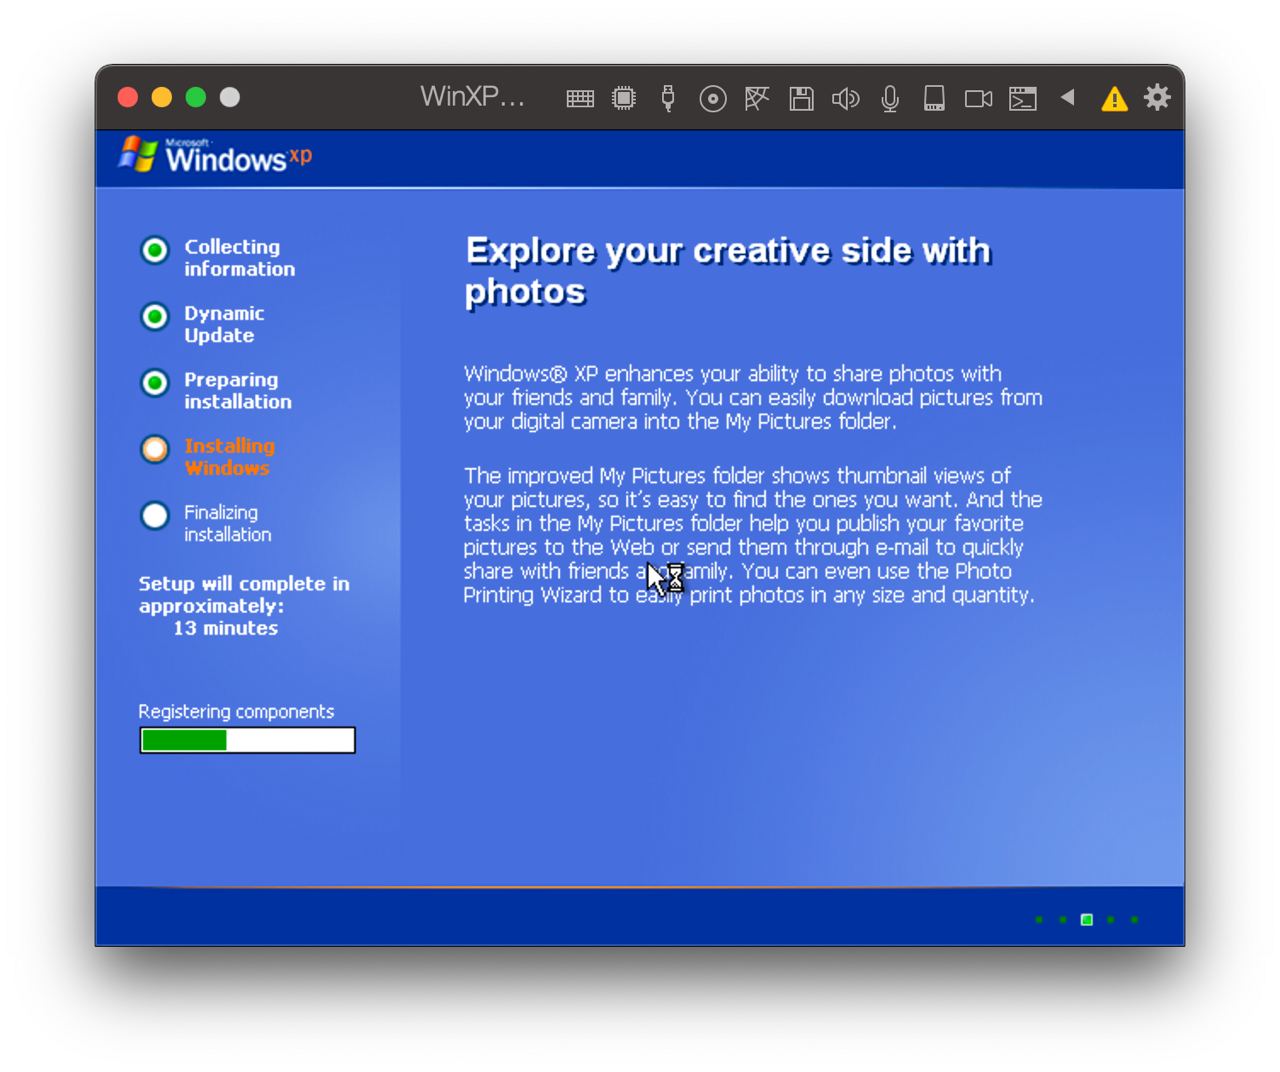
Task: Select the Preparing installation step bullet
Action: (x=155, y=383)
